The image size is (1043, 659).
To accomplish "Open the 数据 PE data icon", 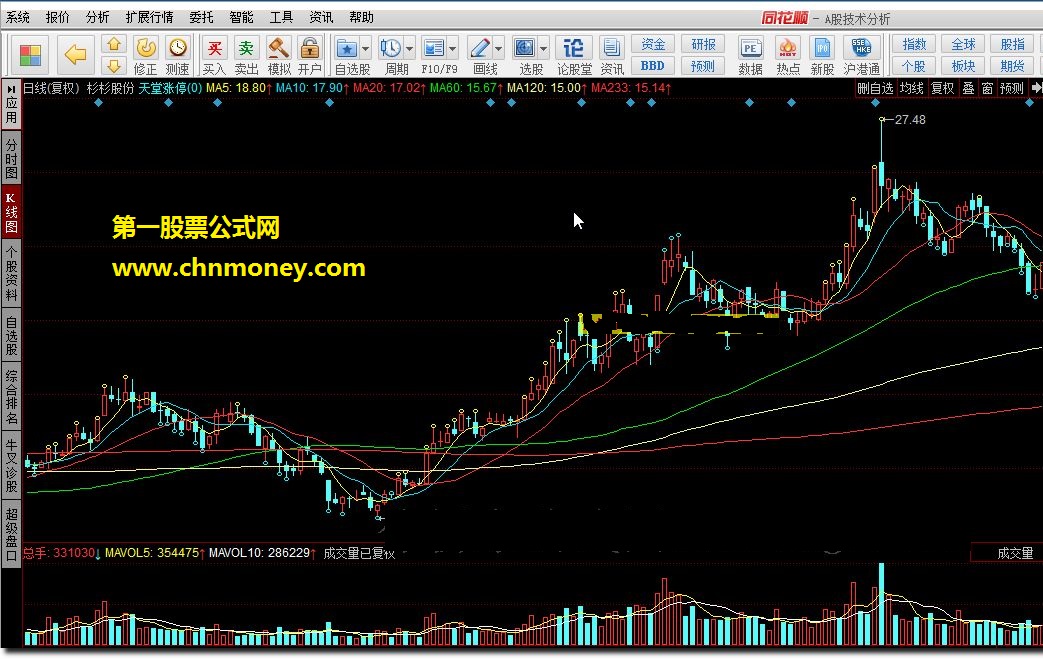I will click(750, 55).
